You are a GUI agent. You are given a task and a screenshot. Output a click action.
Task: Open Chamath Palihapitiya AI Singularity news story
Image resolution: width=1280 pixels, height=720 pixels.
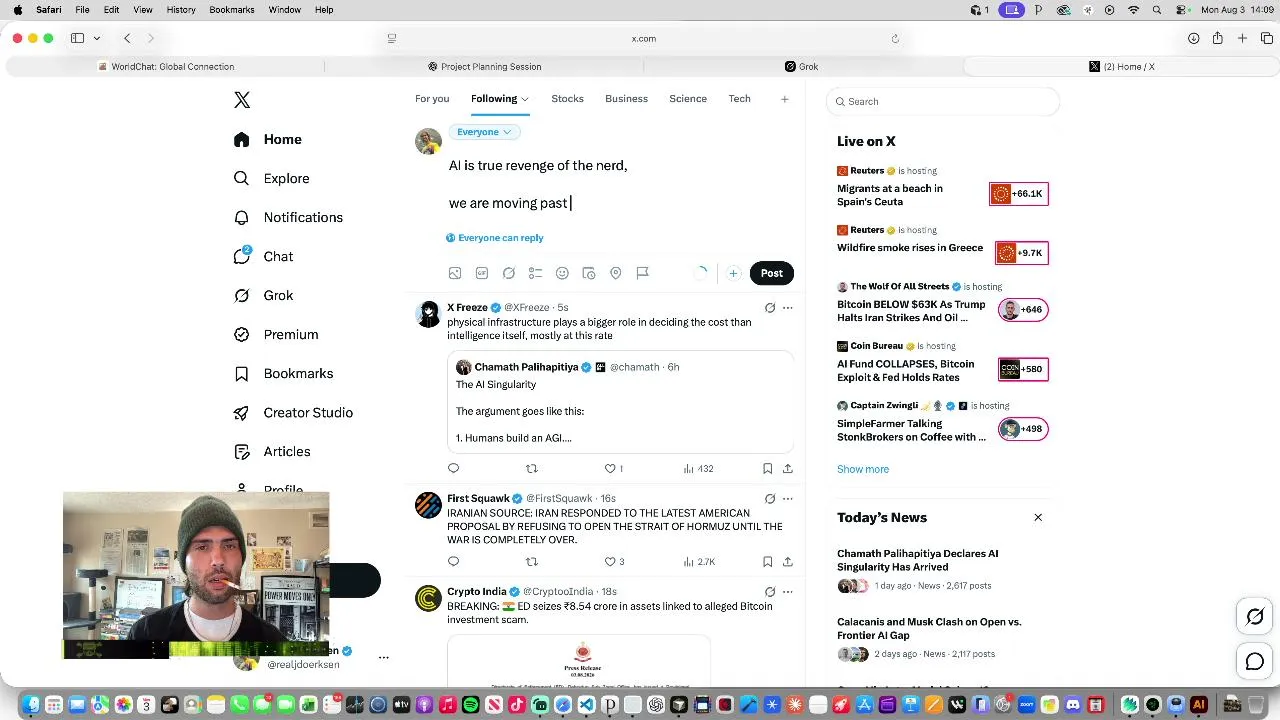click(x=942, y=569)
